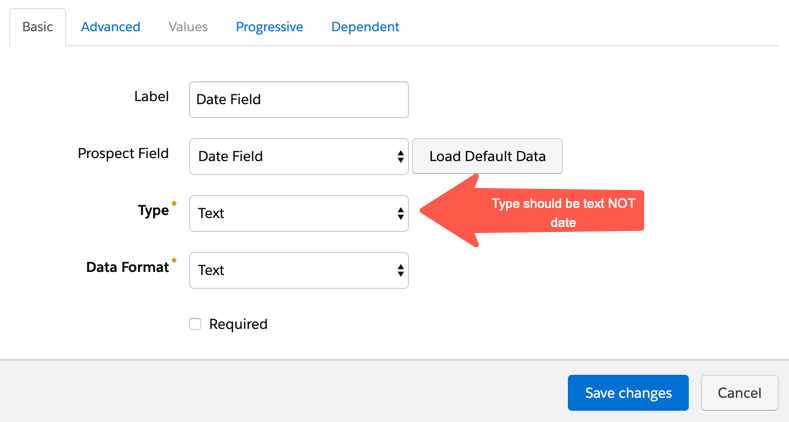Go to the Progressive tab
Screen dimensions: 789x422
[269, 27]
